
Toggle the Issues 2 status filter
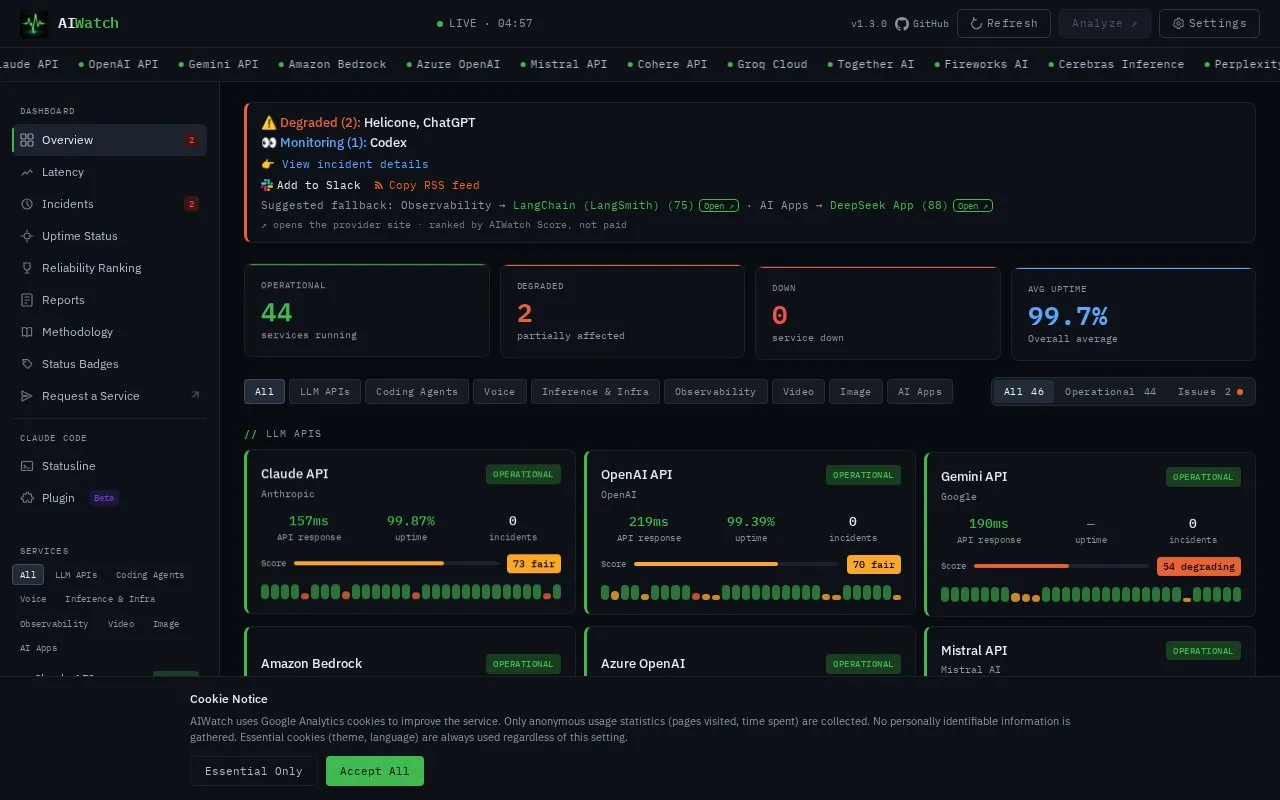click(1210, 392)
